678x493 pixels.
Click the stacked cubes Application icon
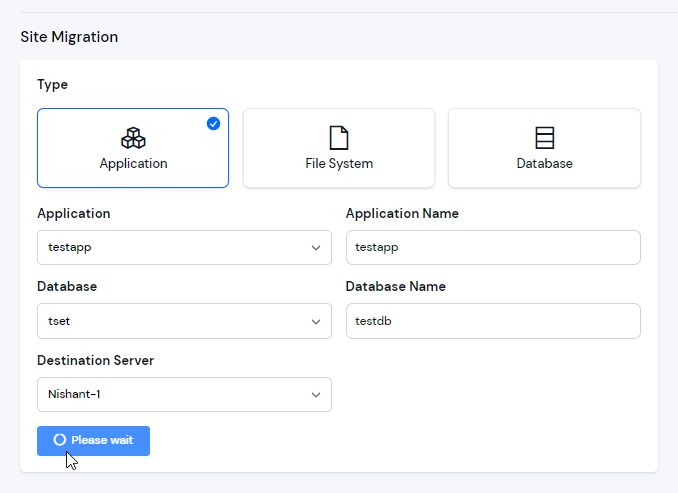tap(133, 138)
